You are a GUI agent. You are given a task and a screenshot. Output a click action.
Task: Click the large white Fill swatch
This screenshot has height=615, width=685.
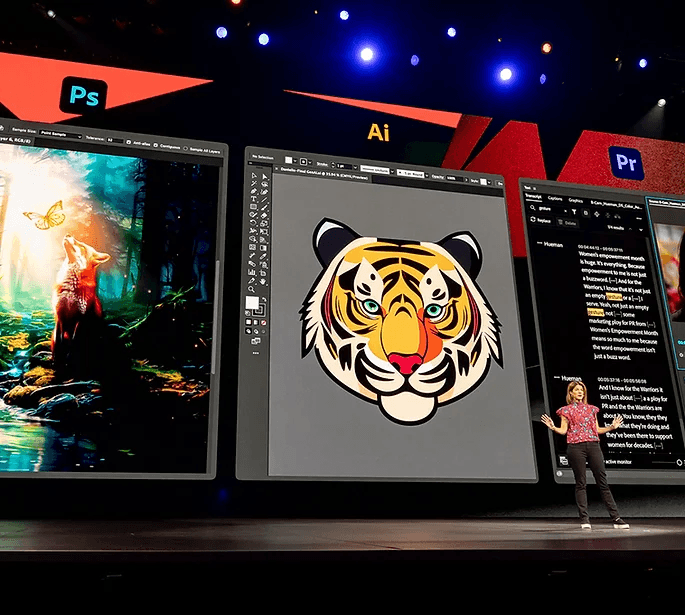252,302
